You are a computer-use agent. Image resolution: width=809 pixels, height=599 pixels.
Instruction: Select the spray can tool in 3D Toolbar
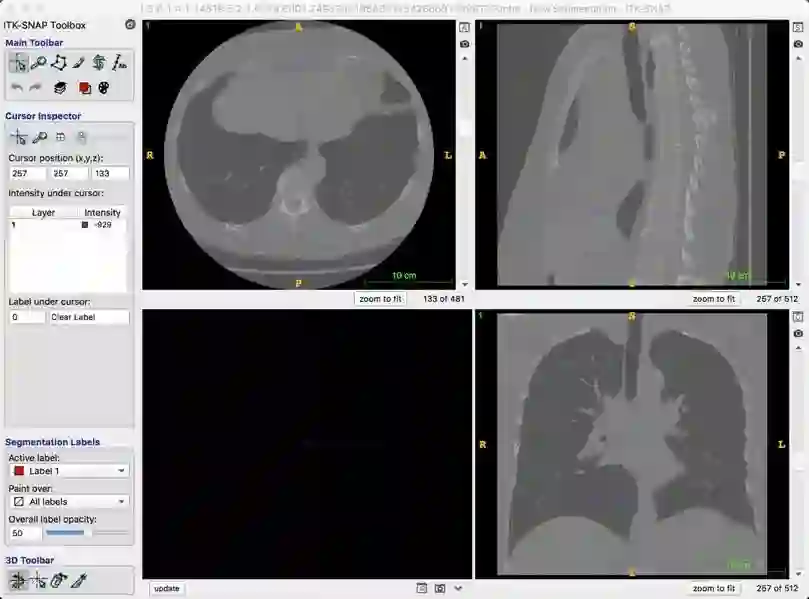click(x=59, y=580)
